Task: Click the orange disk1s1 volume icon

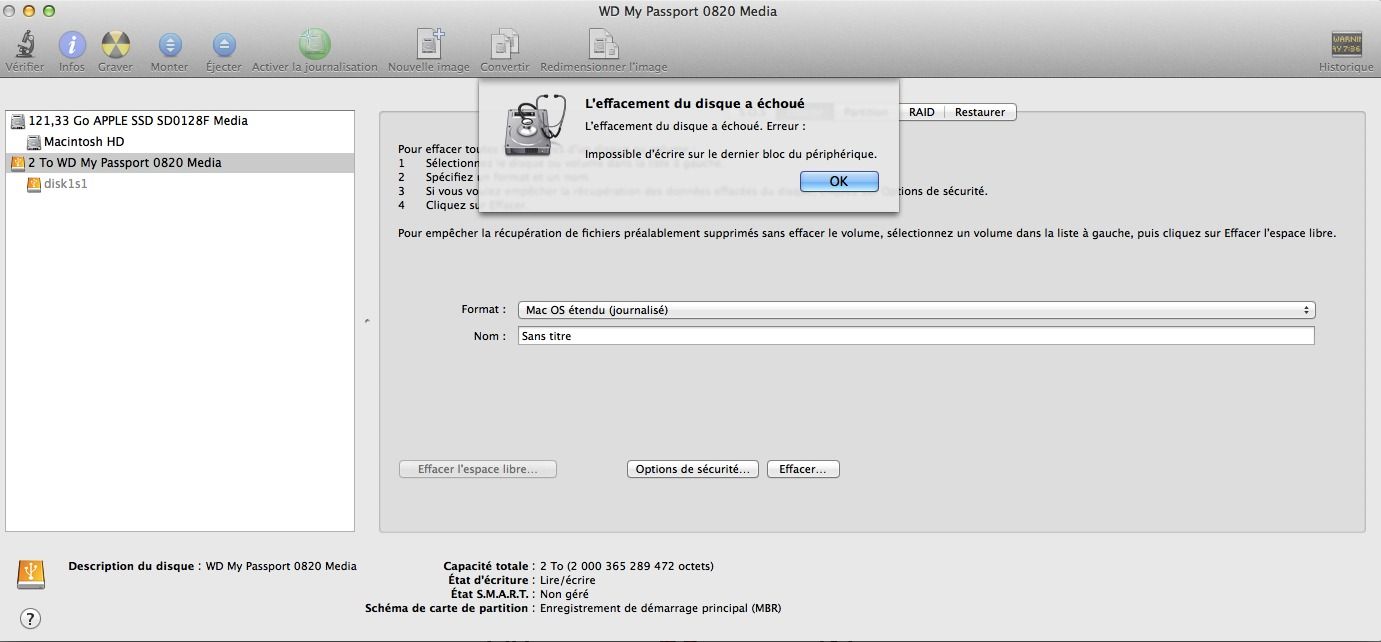Action: (x=34, y=184)
